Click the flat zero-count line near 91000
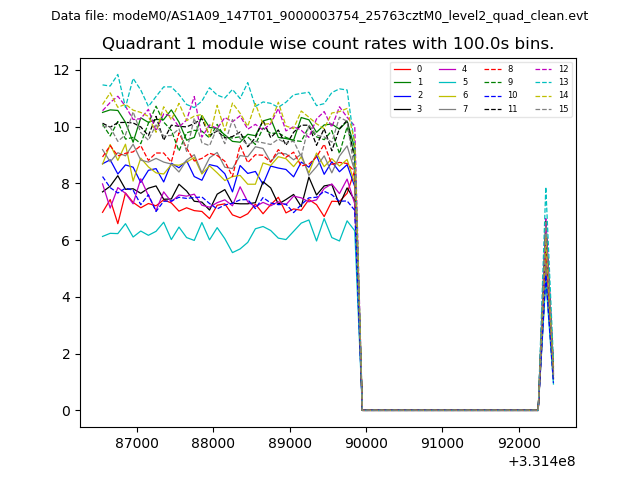Screen dimensions: 640x480 [x=442, y=409]
